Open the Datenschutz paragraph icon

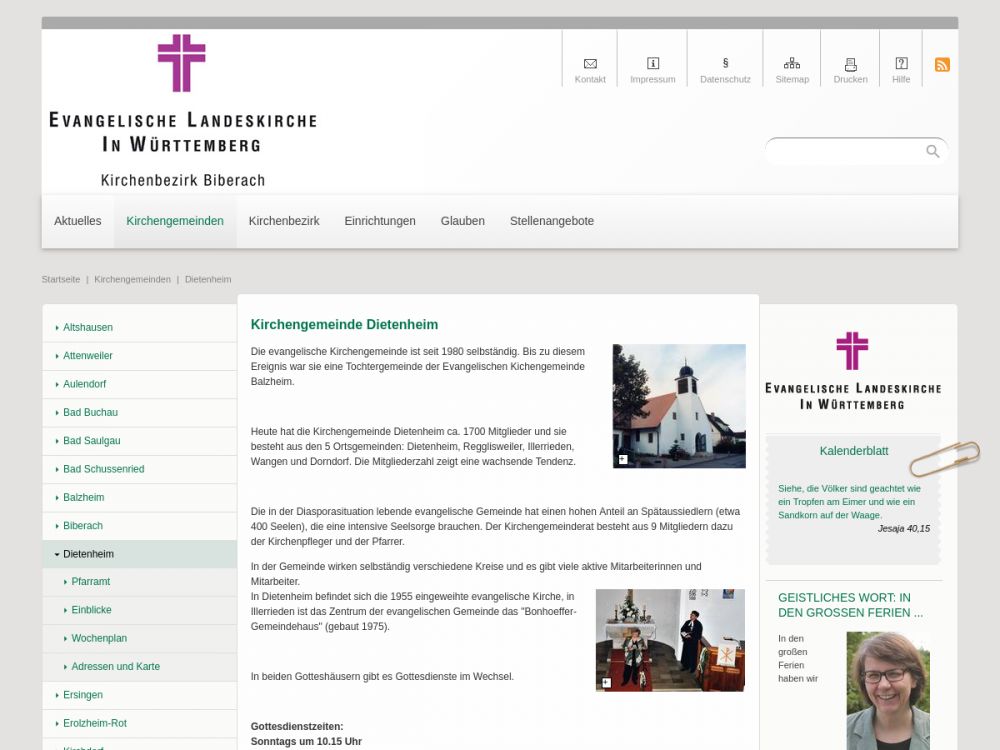(725, 64)
